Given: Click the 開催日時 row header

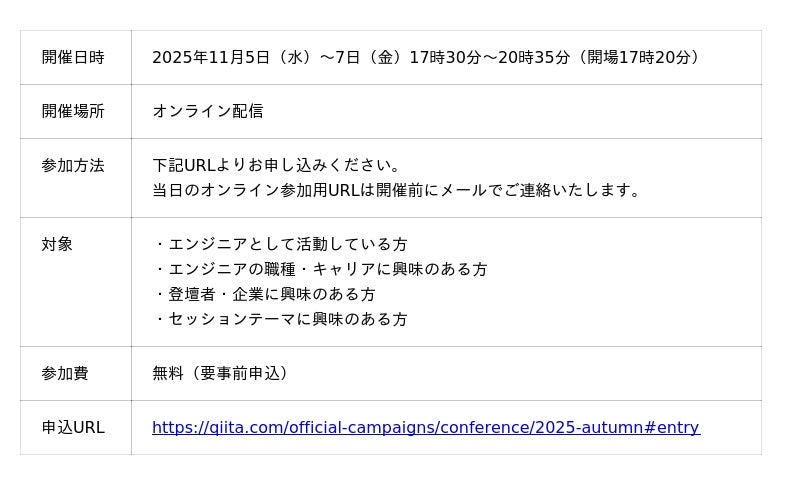Looking at the screenshot, I should (x=72, y=58).
